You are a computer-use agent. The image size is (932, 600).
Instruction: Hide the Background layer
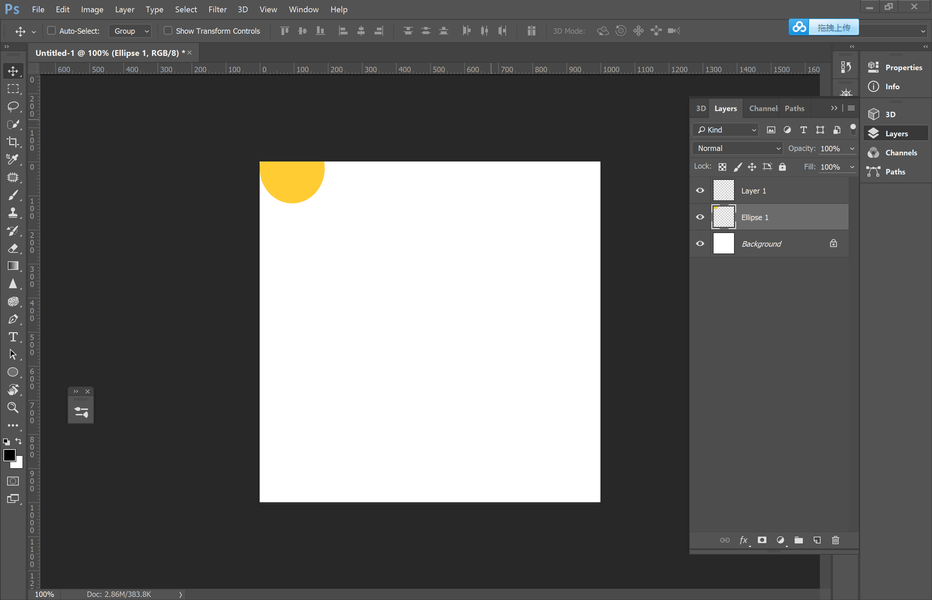pos(700,244)
